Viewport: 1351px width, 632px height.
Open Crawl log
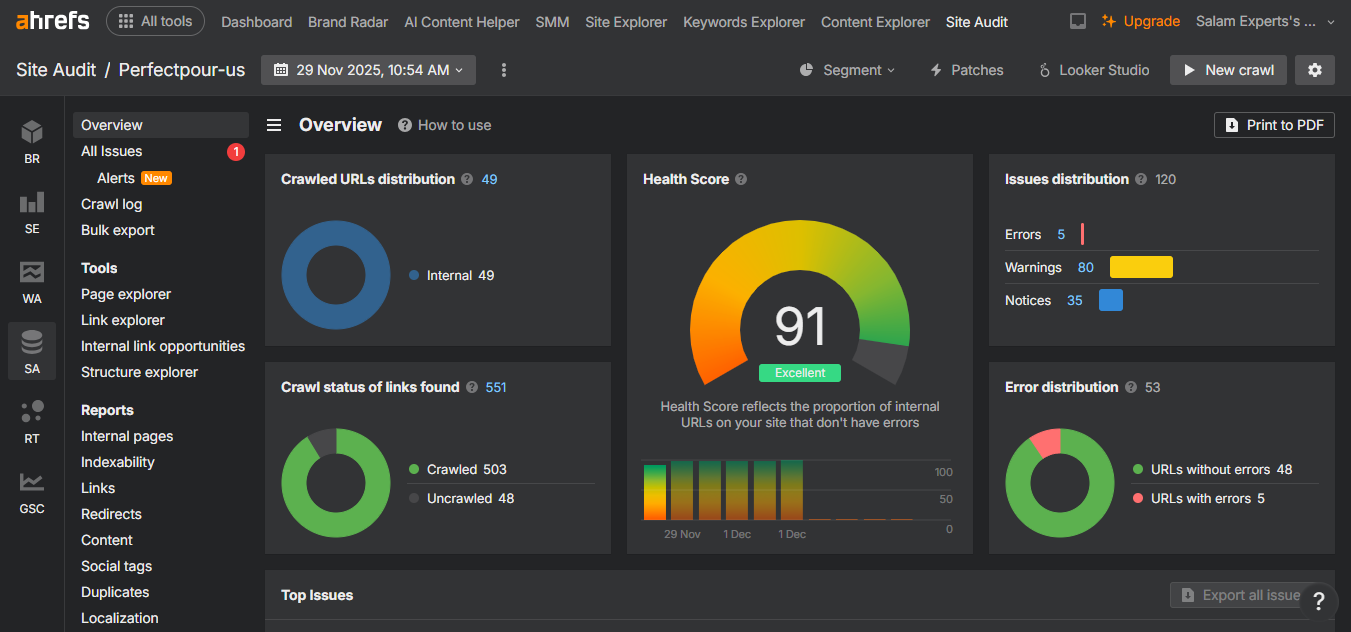click(x=112, y=204)
